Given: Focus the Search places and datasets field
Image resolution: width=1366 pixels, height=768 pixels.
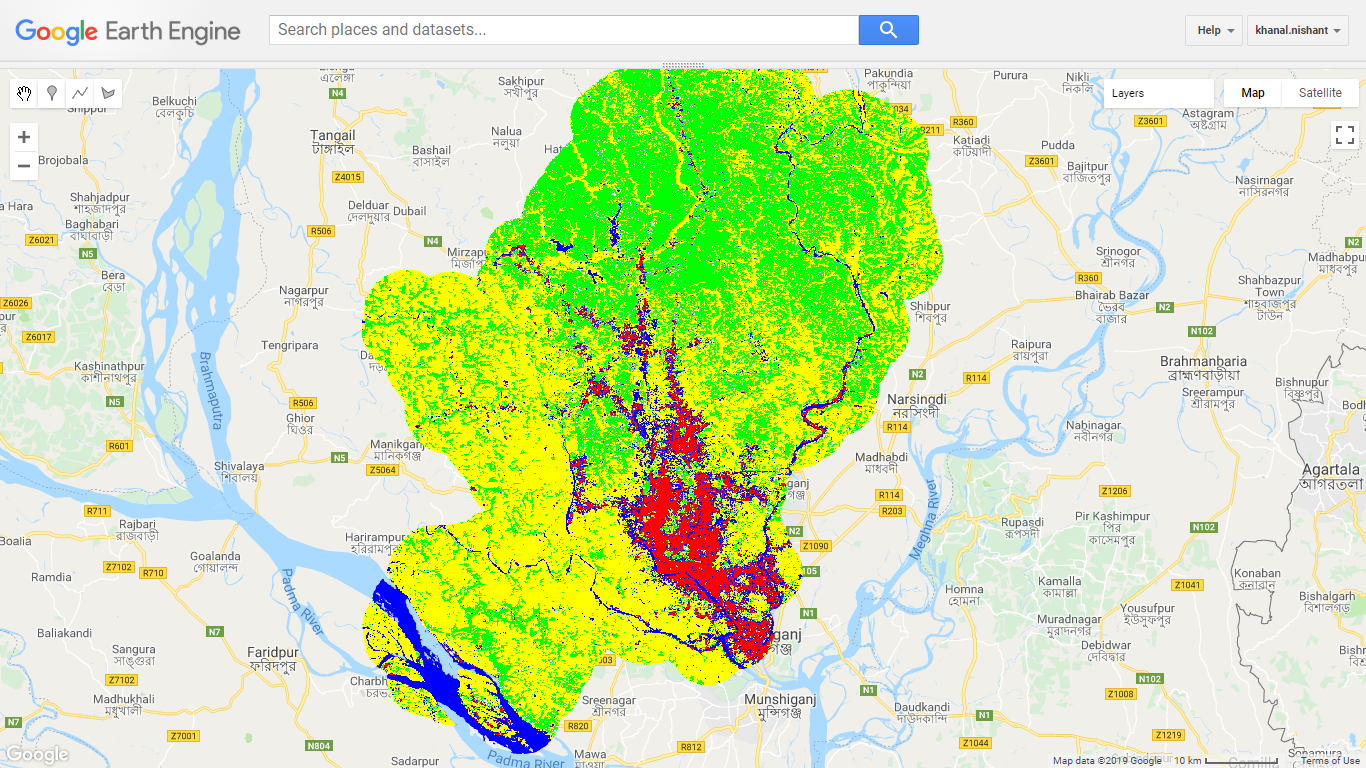Looking at the screenshot, I should 564,30.
